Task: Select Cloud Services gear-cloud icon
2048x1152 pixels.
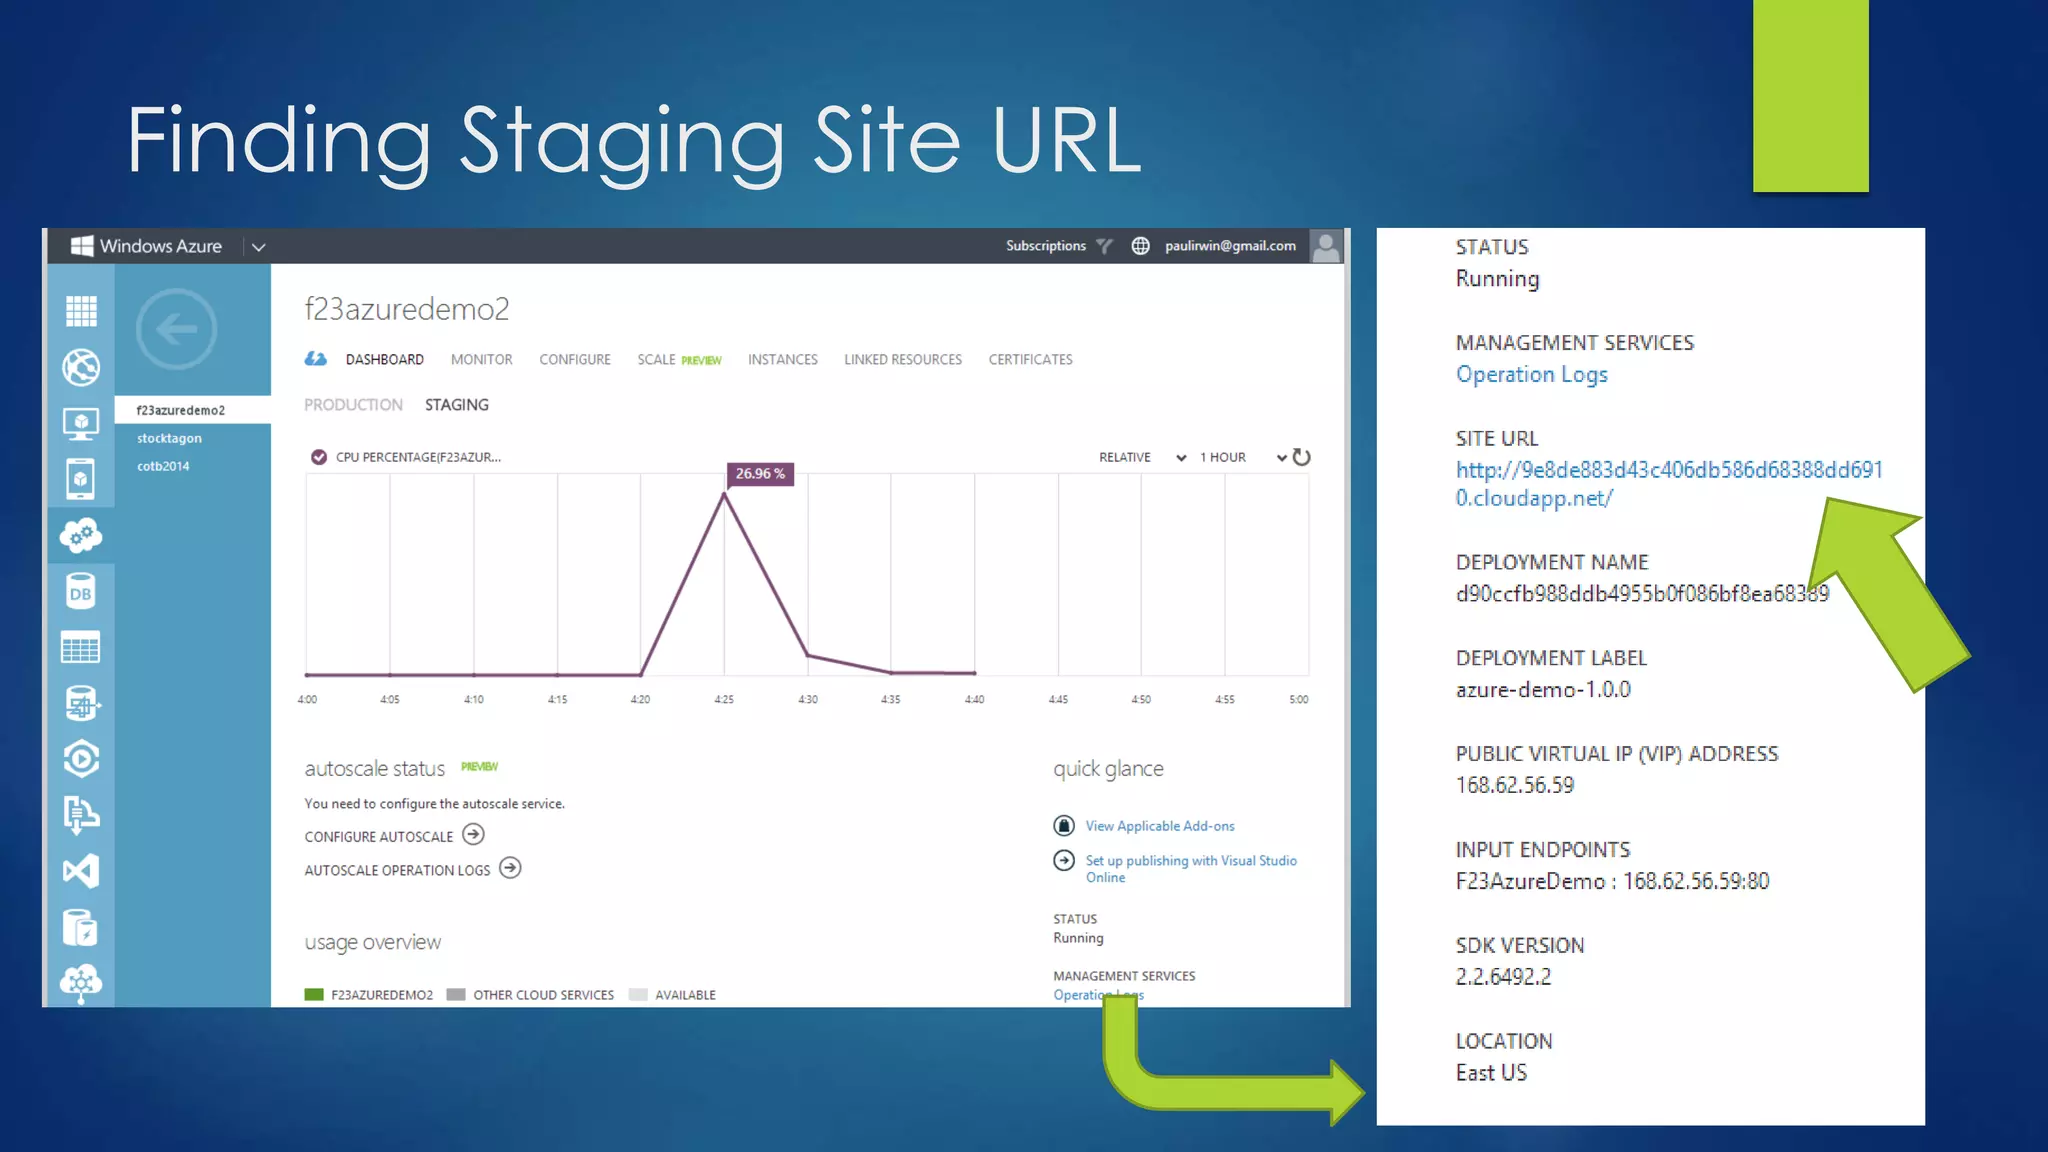Action: point(81,536)
